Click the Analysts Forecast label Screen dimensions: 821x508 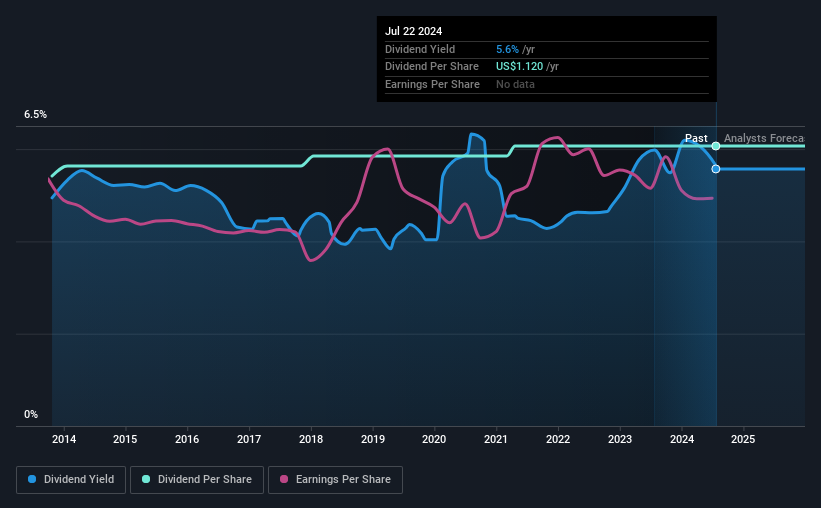(764, 138)
